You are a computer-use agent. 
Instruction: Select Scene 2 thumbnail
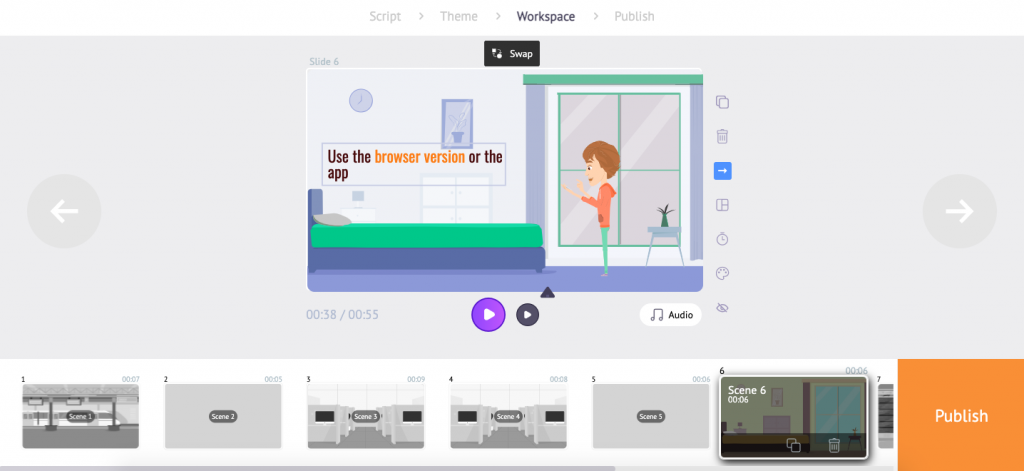tap(223, 416)
